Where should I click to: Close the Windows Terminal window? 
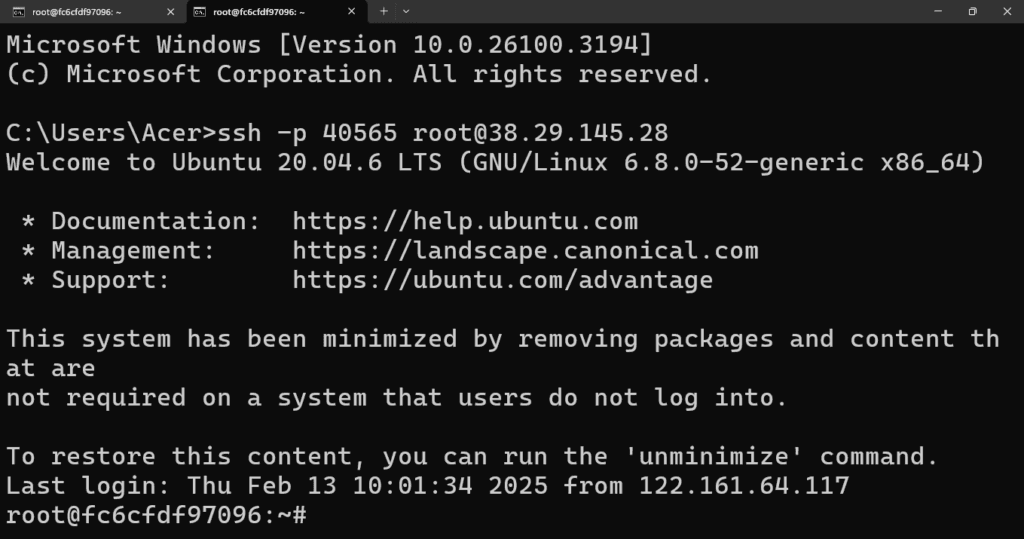pos(1007,11)
